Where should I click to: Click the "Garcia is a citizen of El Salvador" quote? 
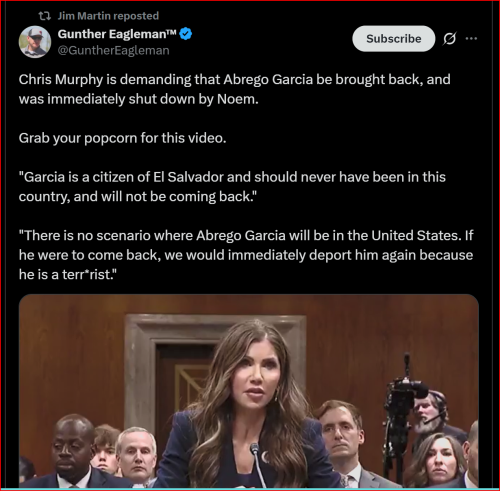click(232, 187)
